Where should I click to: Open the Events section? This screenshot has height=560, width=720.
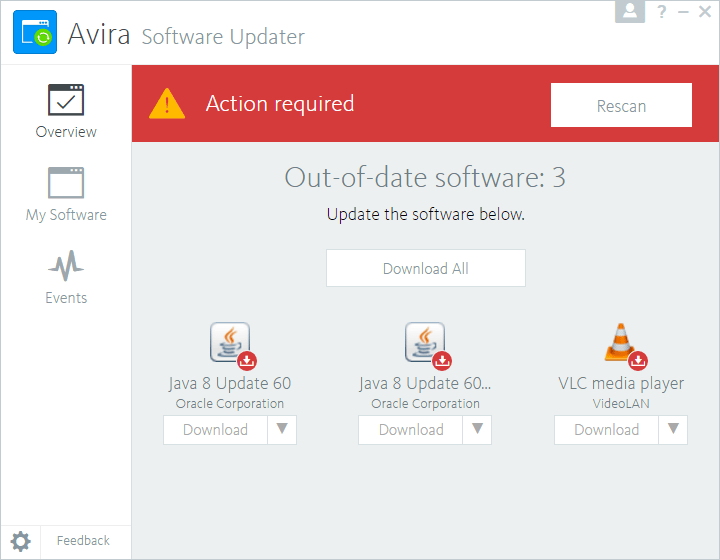pos(66,278)
